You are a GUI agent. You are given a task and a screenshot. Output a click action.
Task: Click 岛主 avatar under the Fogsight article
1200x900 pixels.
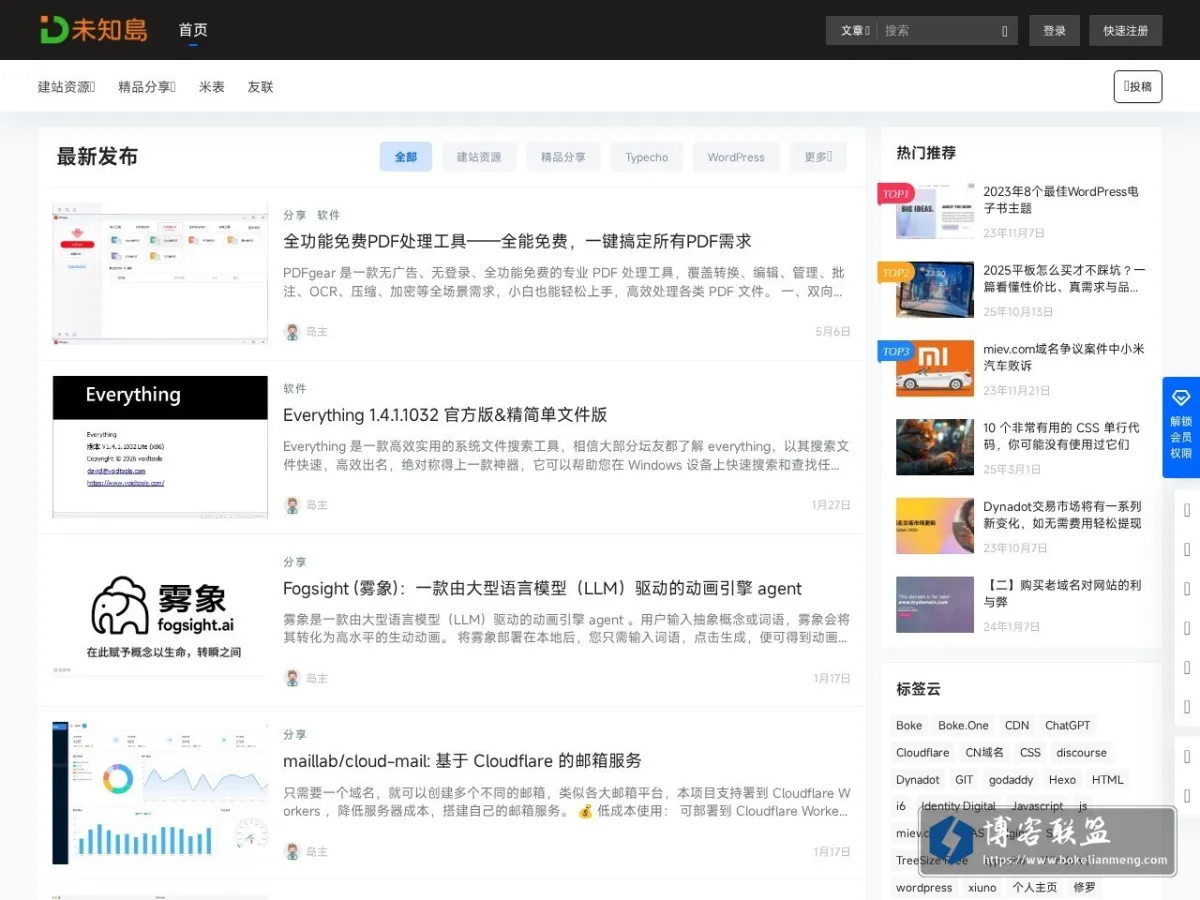pos(292,678)
